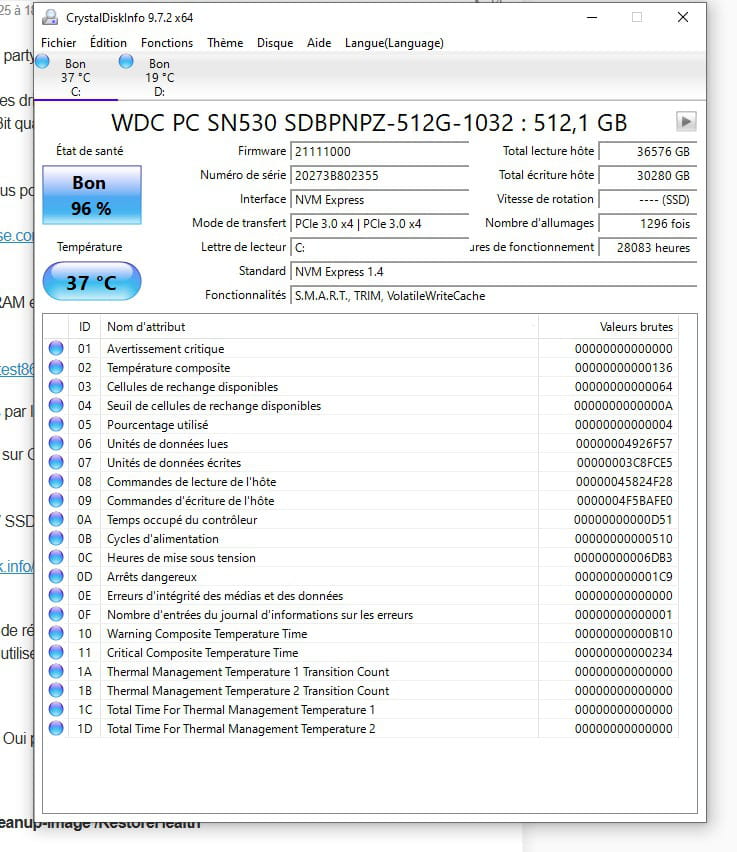Screen dimensions: 737x852
Task: Open the Disque menu
Action: coord(275,43)
